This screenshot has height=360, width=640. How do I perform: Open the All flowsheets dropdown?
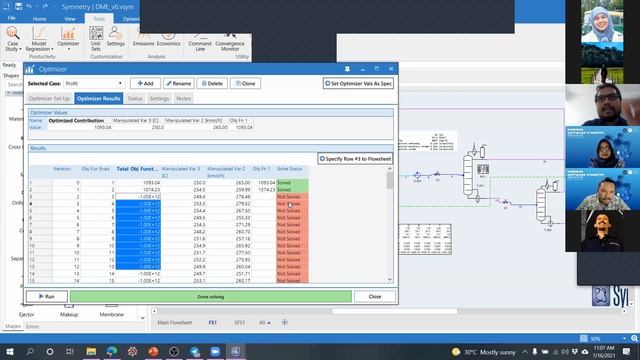[x=264, y=322]
